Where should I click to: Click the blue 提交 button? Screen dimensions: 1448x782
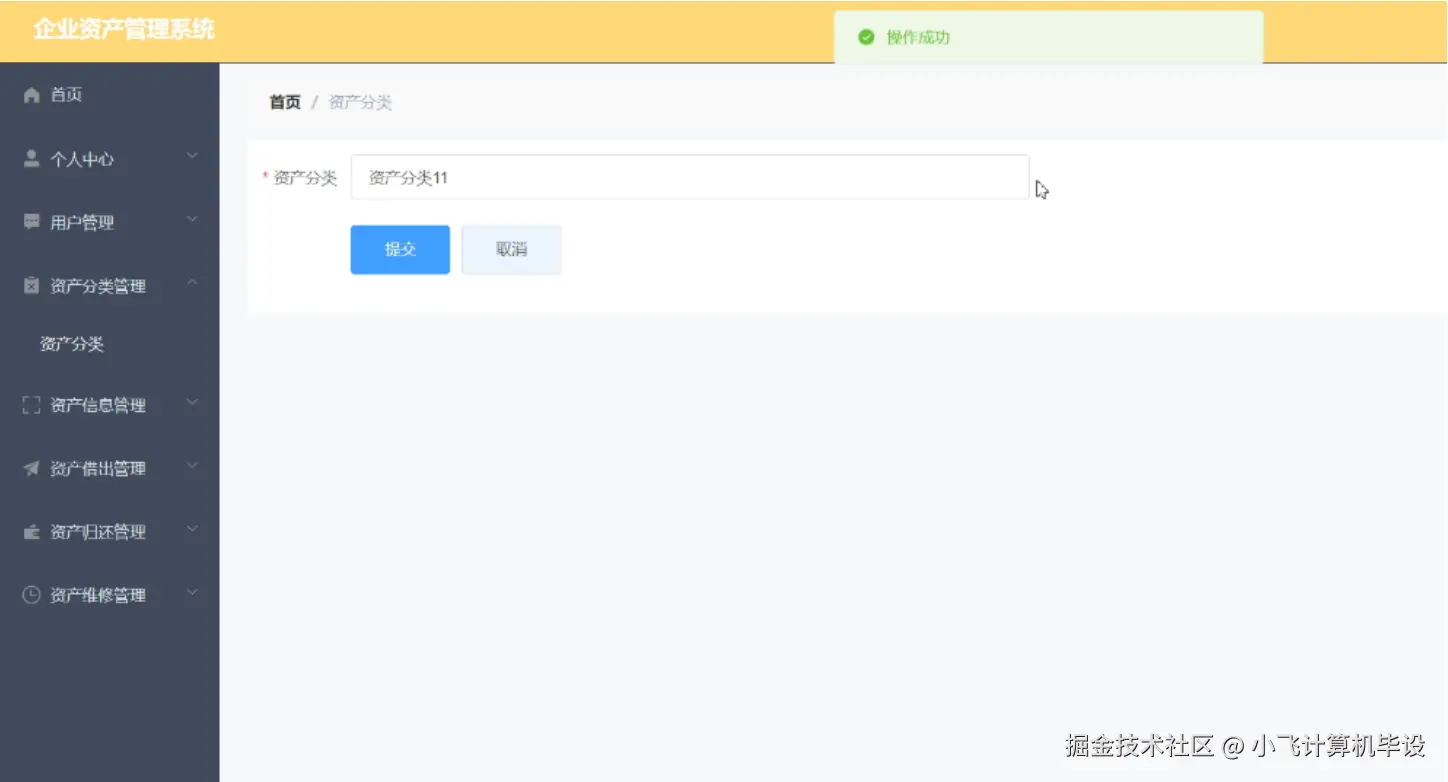pyautogui.click(x=400, y=250)
